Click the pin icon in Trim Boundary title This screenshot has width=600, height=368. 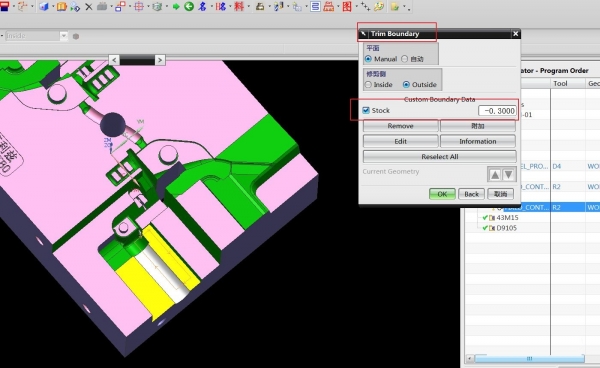(x=364, y=34)
